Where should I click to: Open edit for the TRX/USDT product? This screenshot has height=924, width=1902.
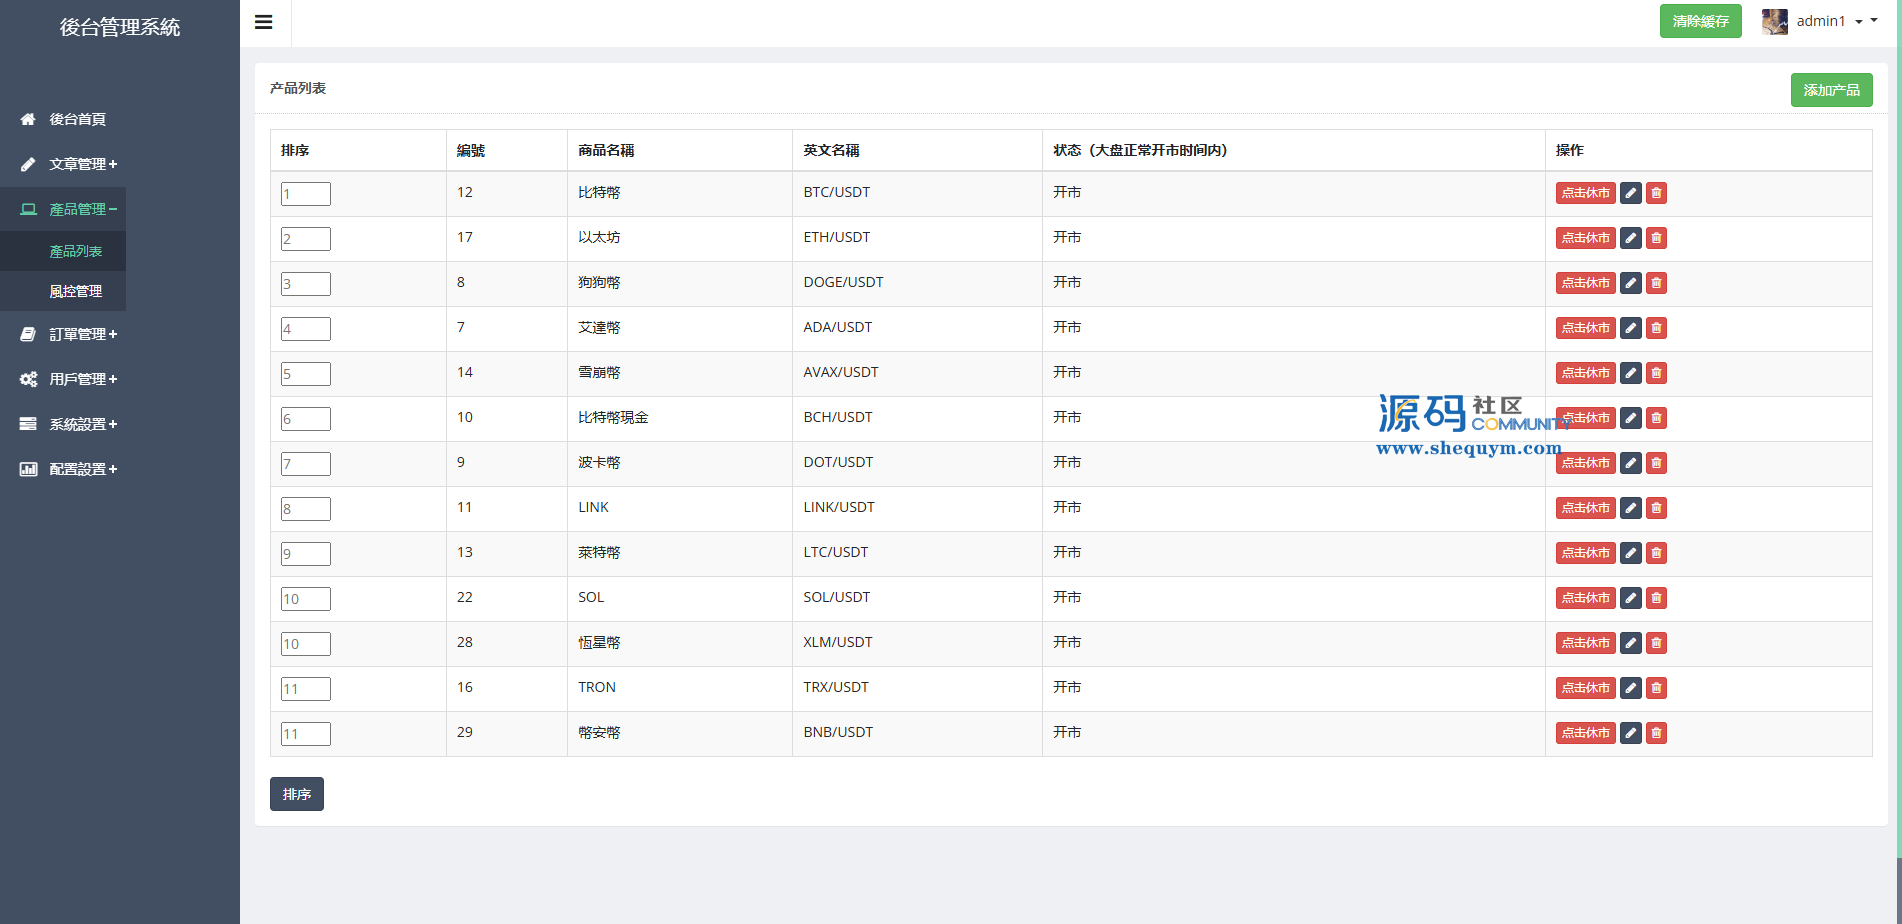(1630, 688)
